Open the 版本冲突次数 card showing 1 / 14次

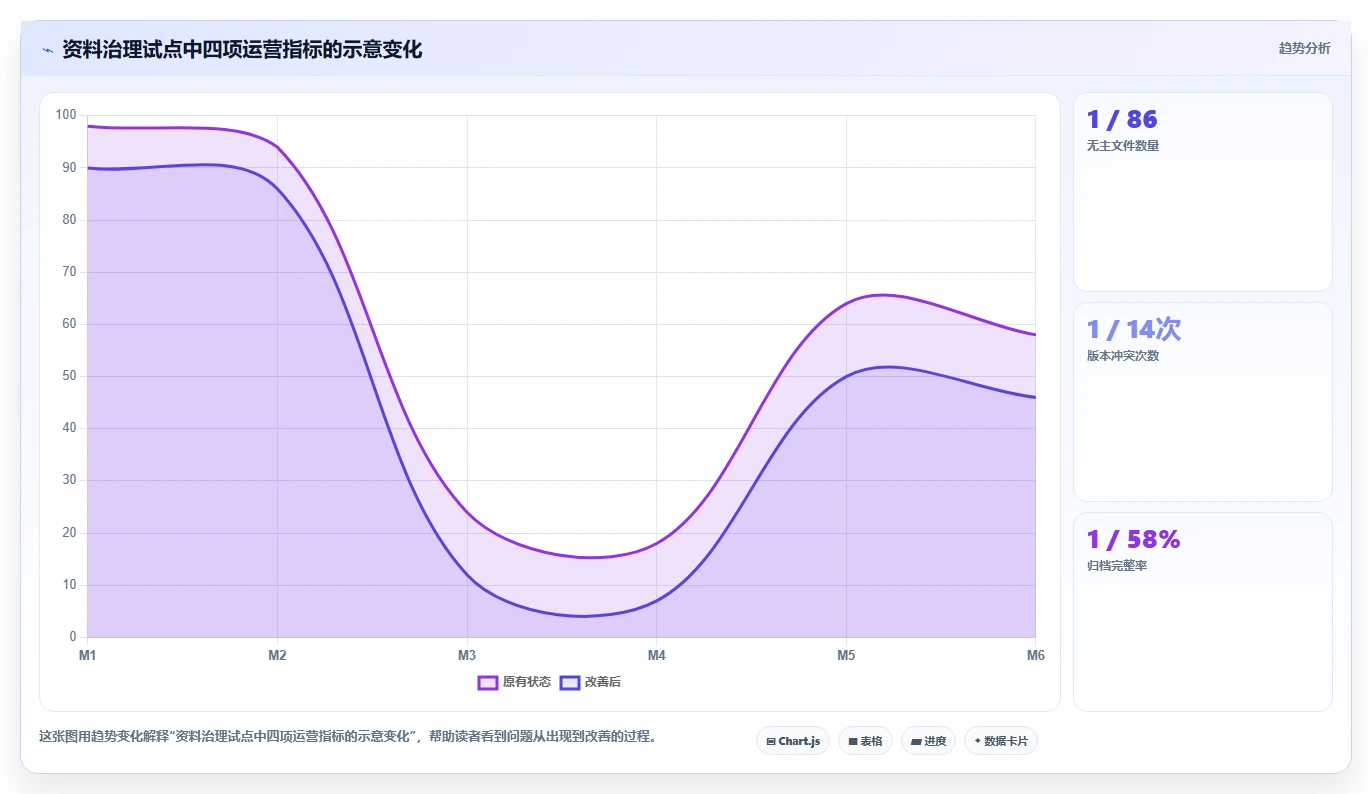coord(1203,402)
